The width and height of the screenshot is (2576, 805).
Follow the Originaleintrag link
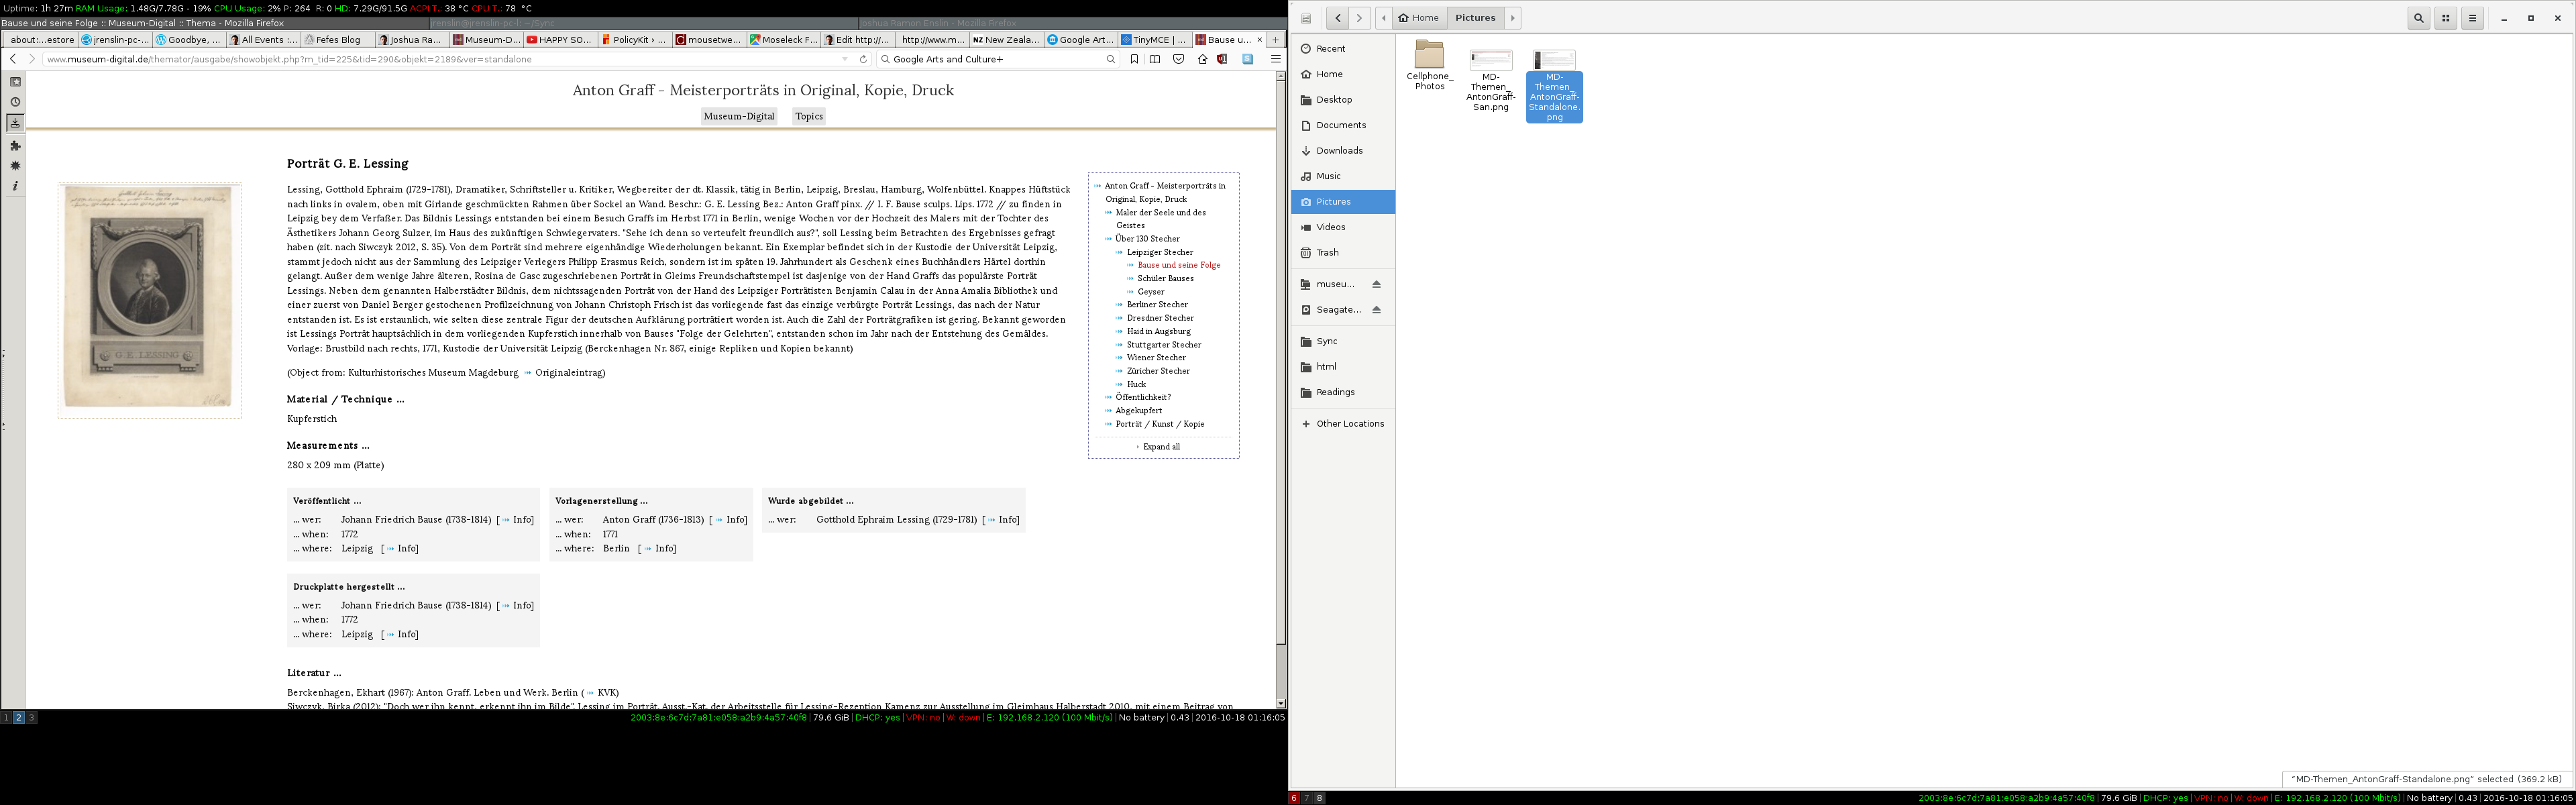click(x=570, y=373)
